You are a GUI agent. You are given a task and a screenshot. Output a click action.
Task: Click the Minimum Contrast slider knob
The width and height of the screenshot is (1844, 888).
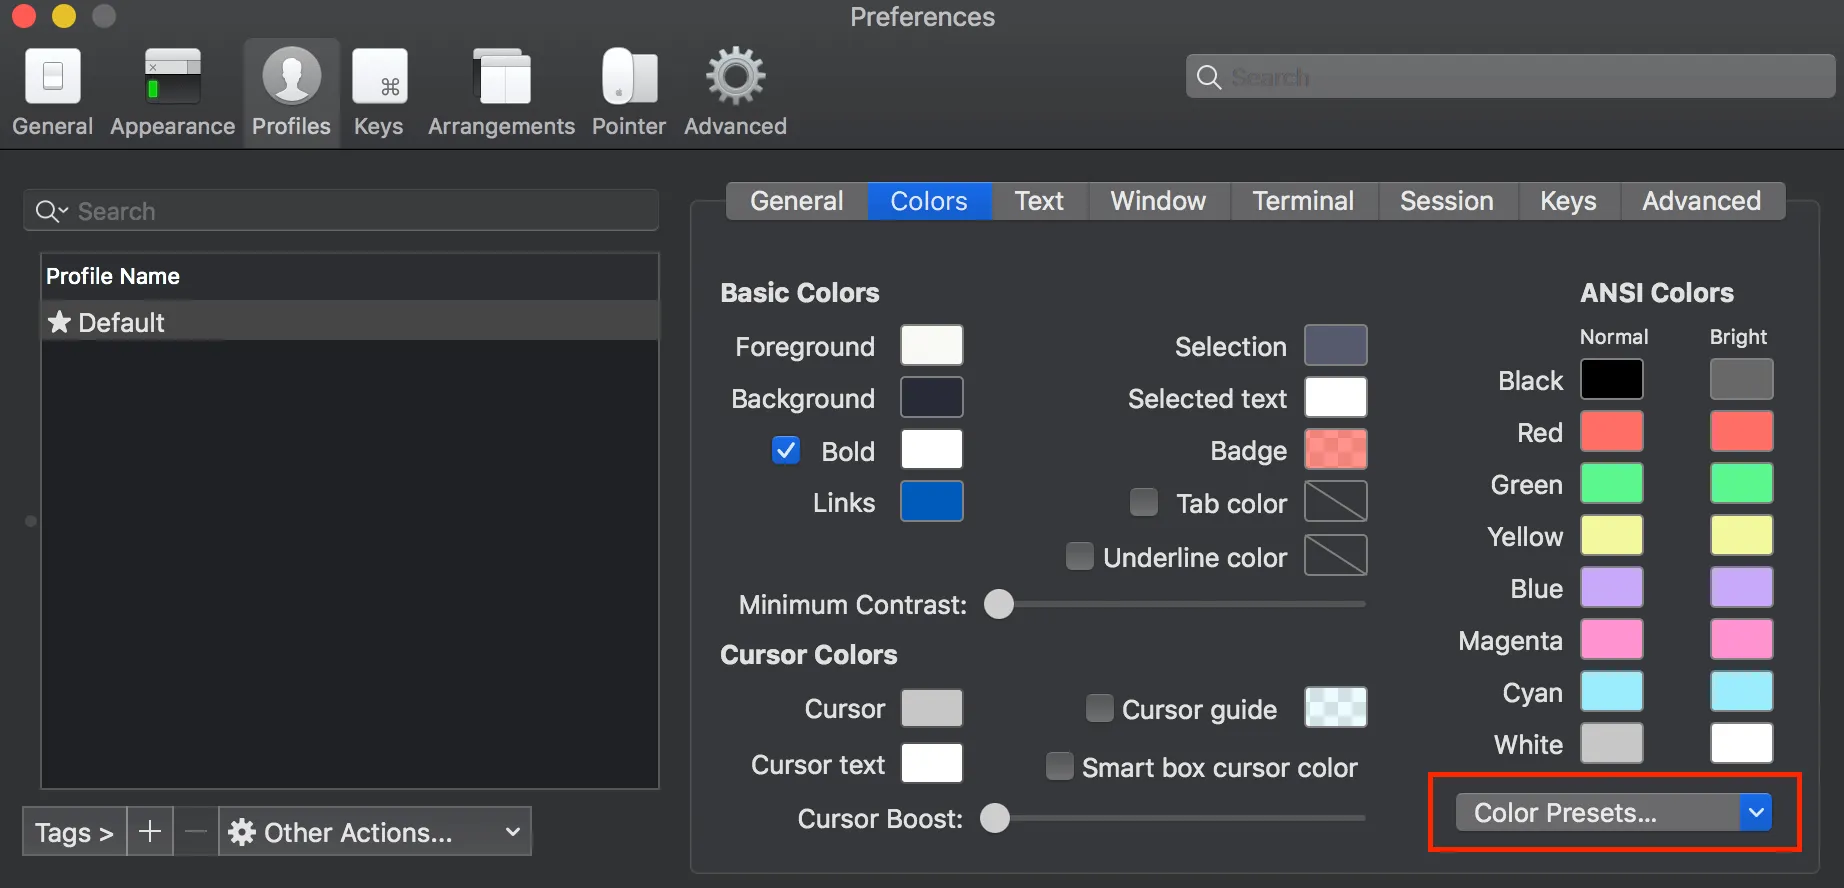999,604
